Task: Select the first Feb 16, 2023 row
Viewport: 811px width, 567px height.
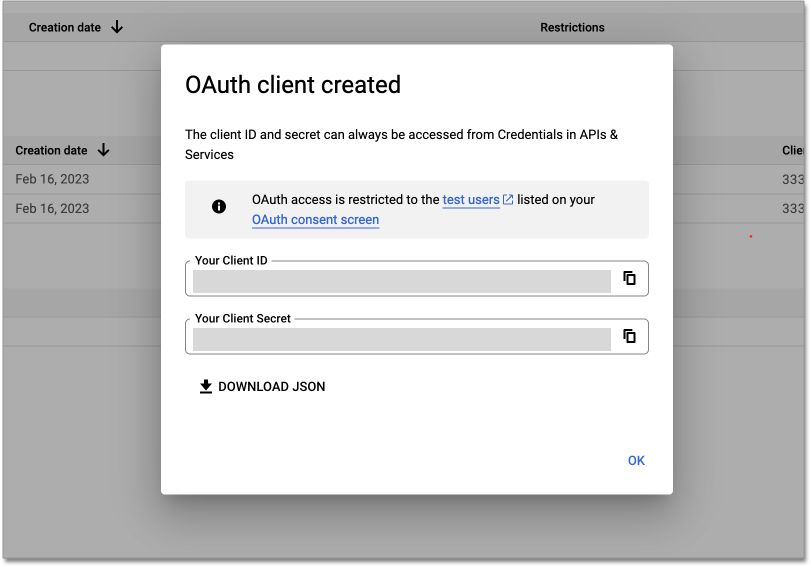Action: [52, 180]
